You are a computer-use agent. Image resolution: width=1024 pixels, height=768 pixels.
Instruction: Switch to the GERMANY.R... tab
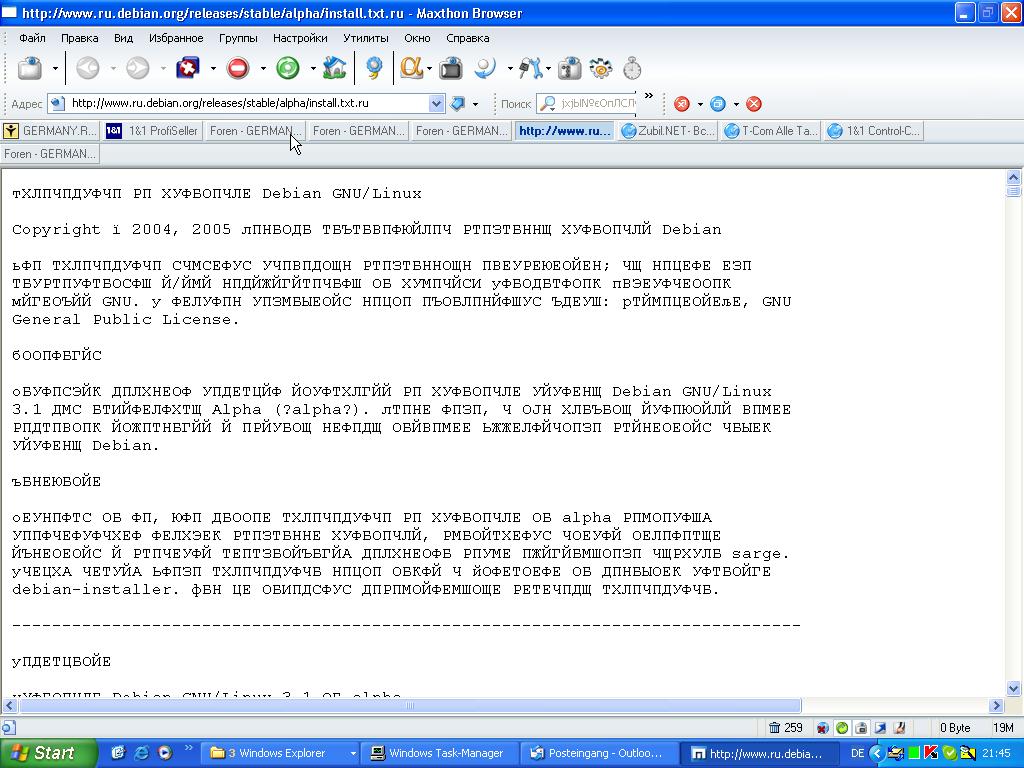(x=50, y=131)
